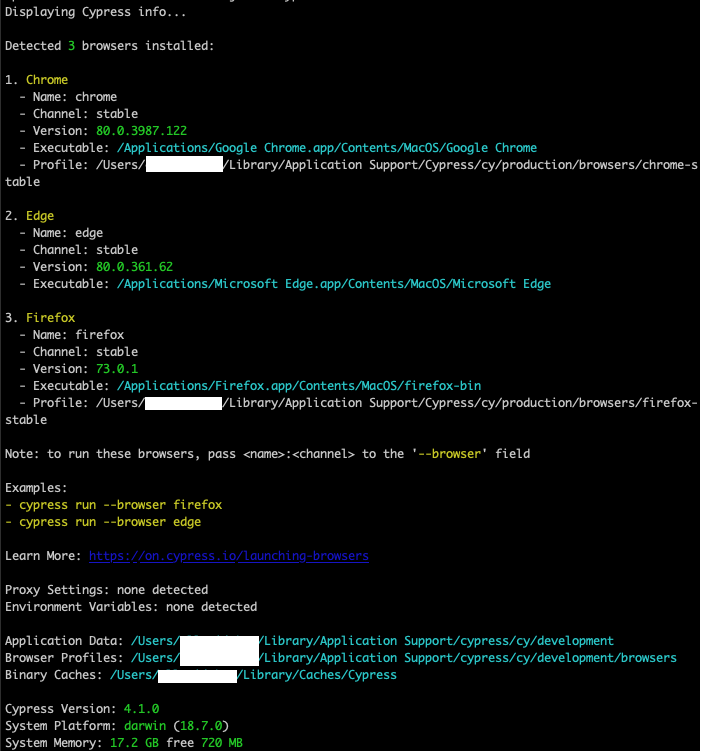Click the 17.2 GB system memory value
This screenshot has width=701, height=751.
coord(134,743)
